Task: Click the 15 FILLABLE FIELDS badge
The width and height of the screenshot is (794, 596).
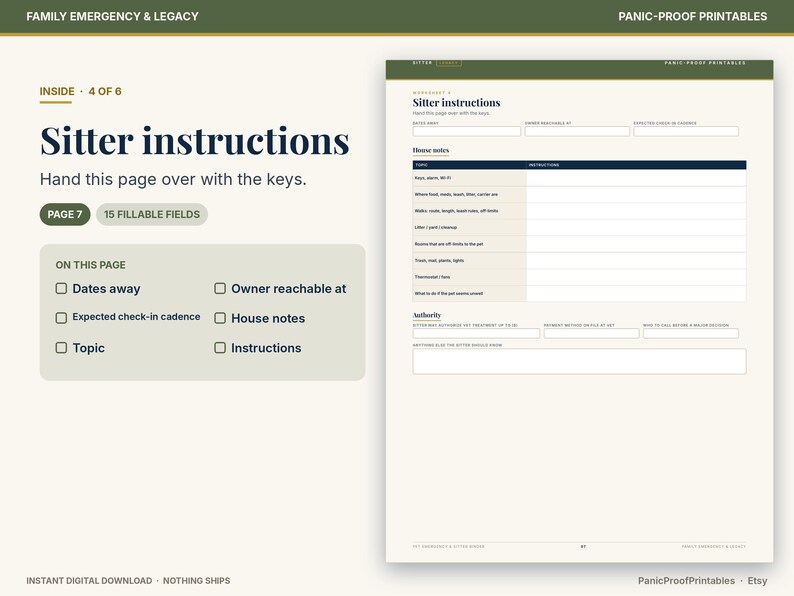Action: (152, 214)
